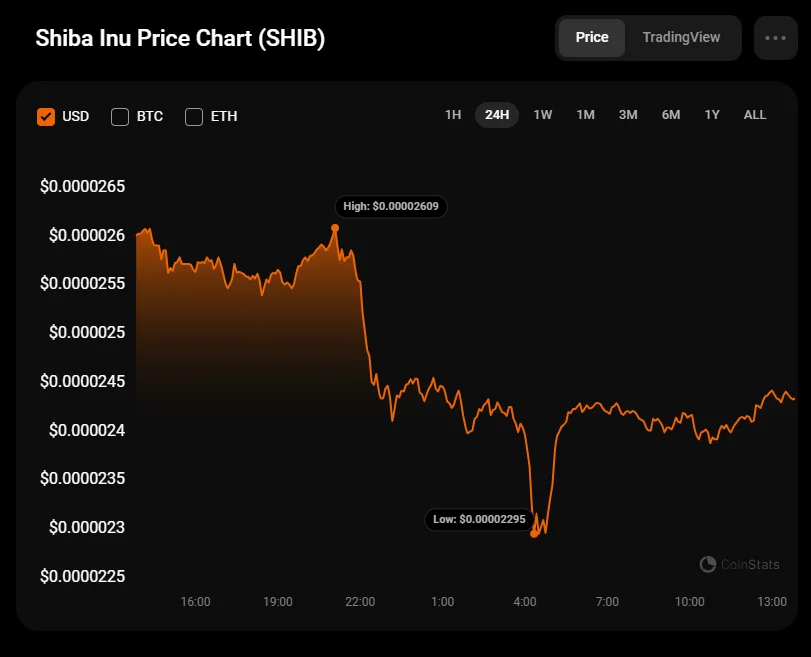
Task: Uncheck the USD currency checkbox
Action: point(46,116)
